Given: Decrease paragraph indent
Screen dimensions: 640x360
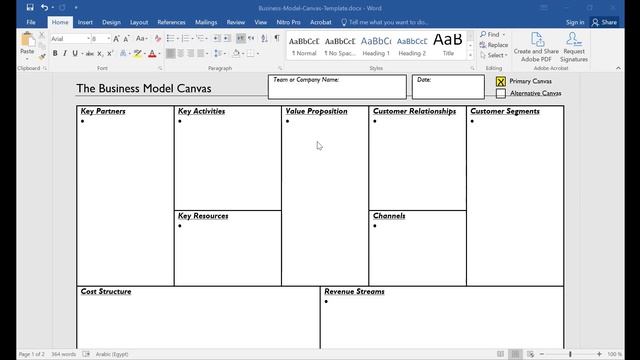Looking at the screenshot, I should pyautogui.click(x=216, y=38).
